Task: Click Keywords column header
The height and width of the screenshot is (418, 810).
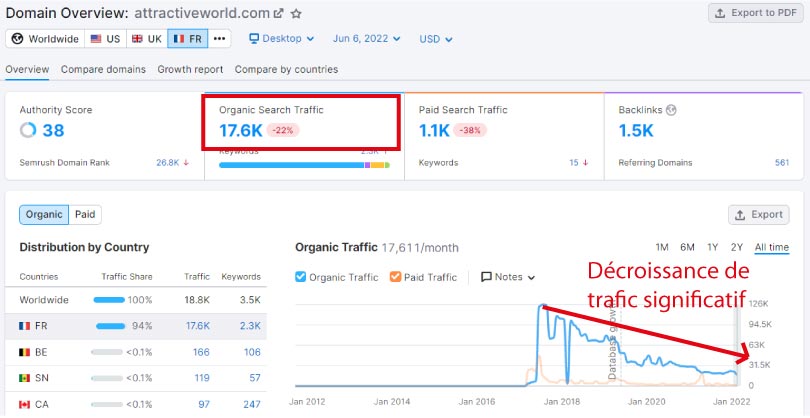Action: (x=241, y=277)
